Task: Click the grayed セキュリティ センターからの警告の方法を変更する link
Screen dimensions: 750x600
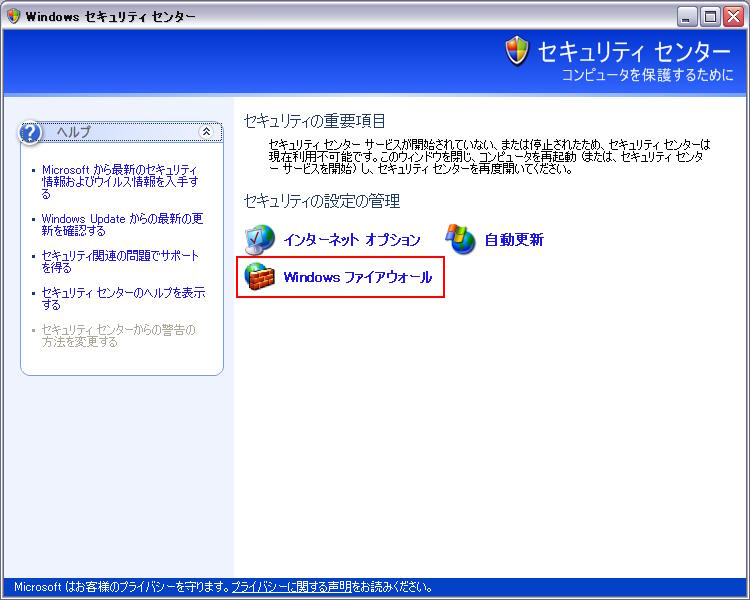Action: click(119, 335)
